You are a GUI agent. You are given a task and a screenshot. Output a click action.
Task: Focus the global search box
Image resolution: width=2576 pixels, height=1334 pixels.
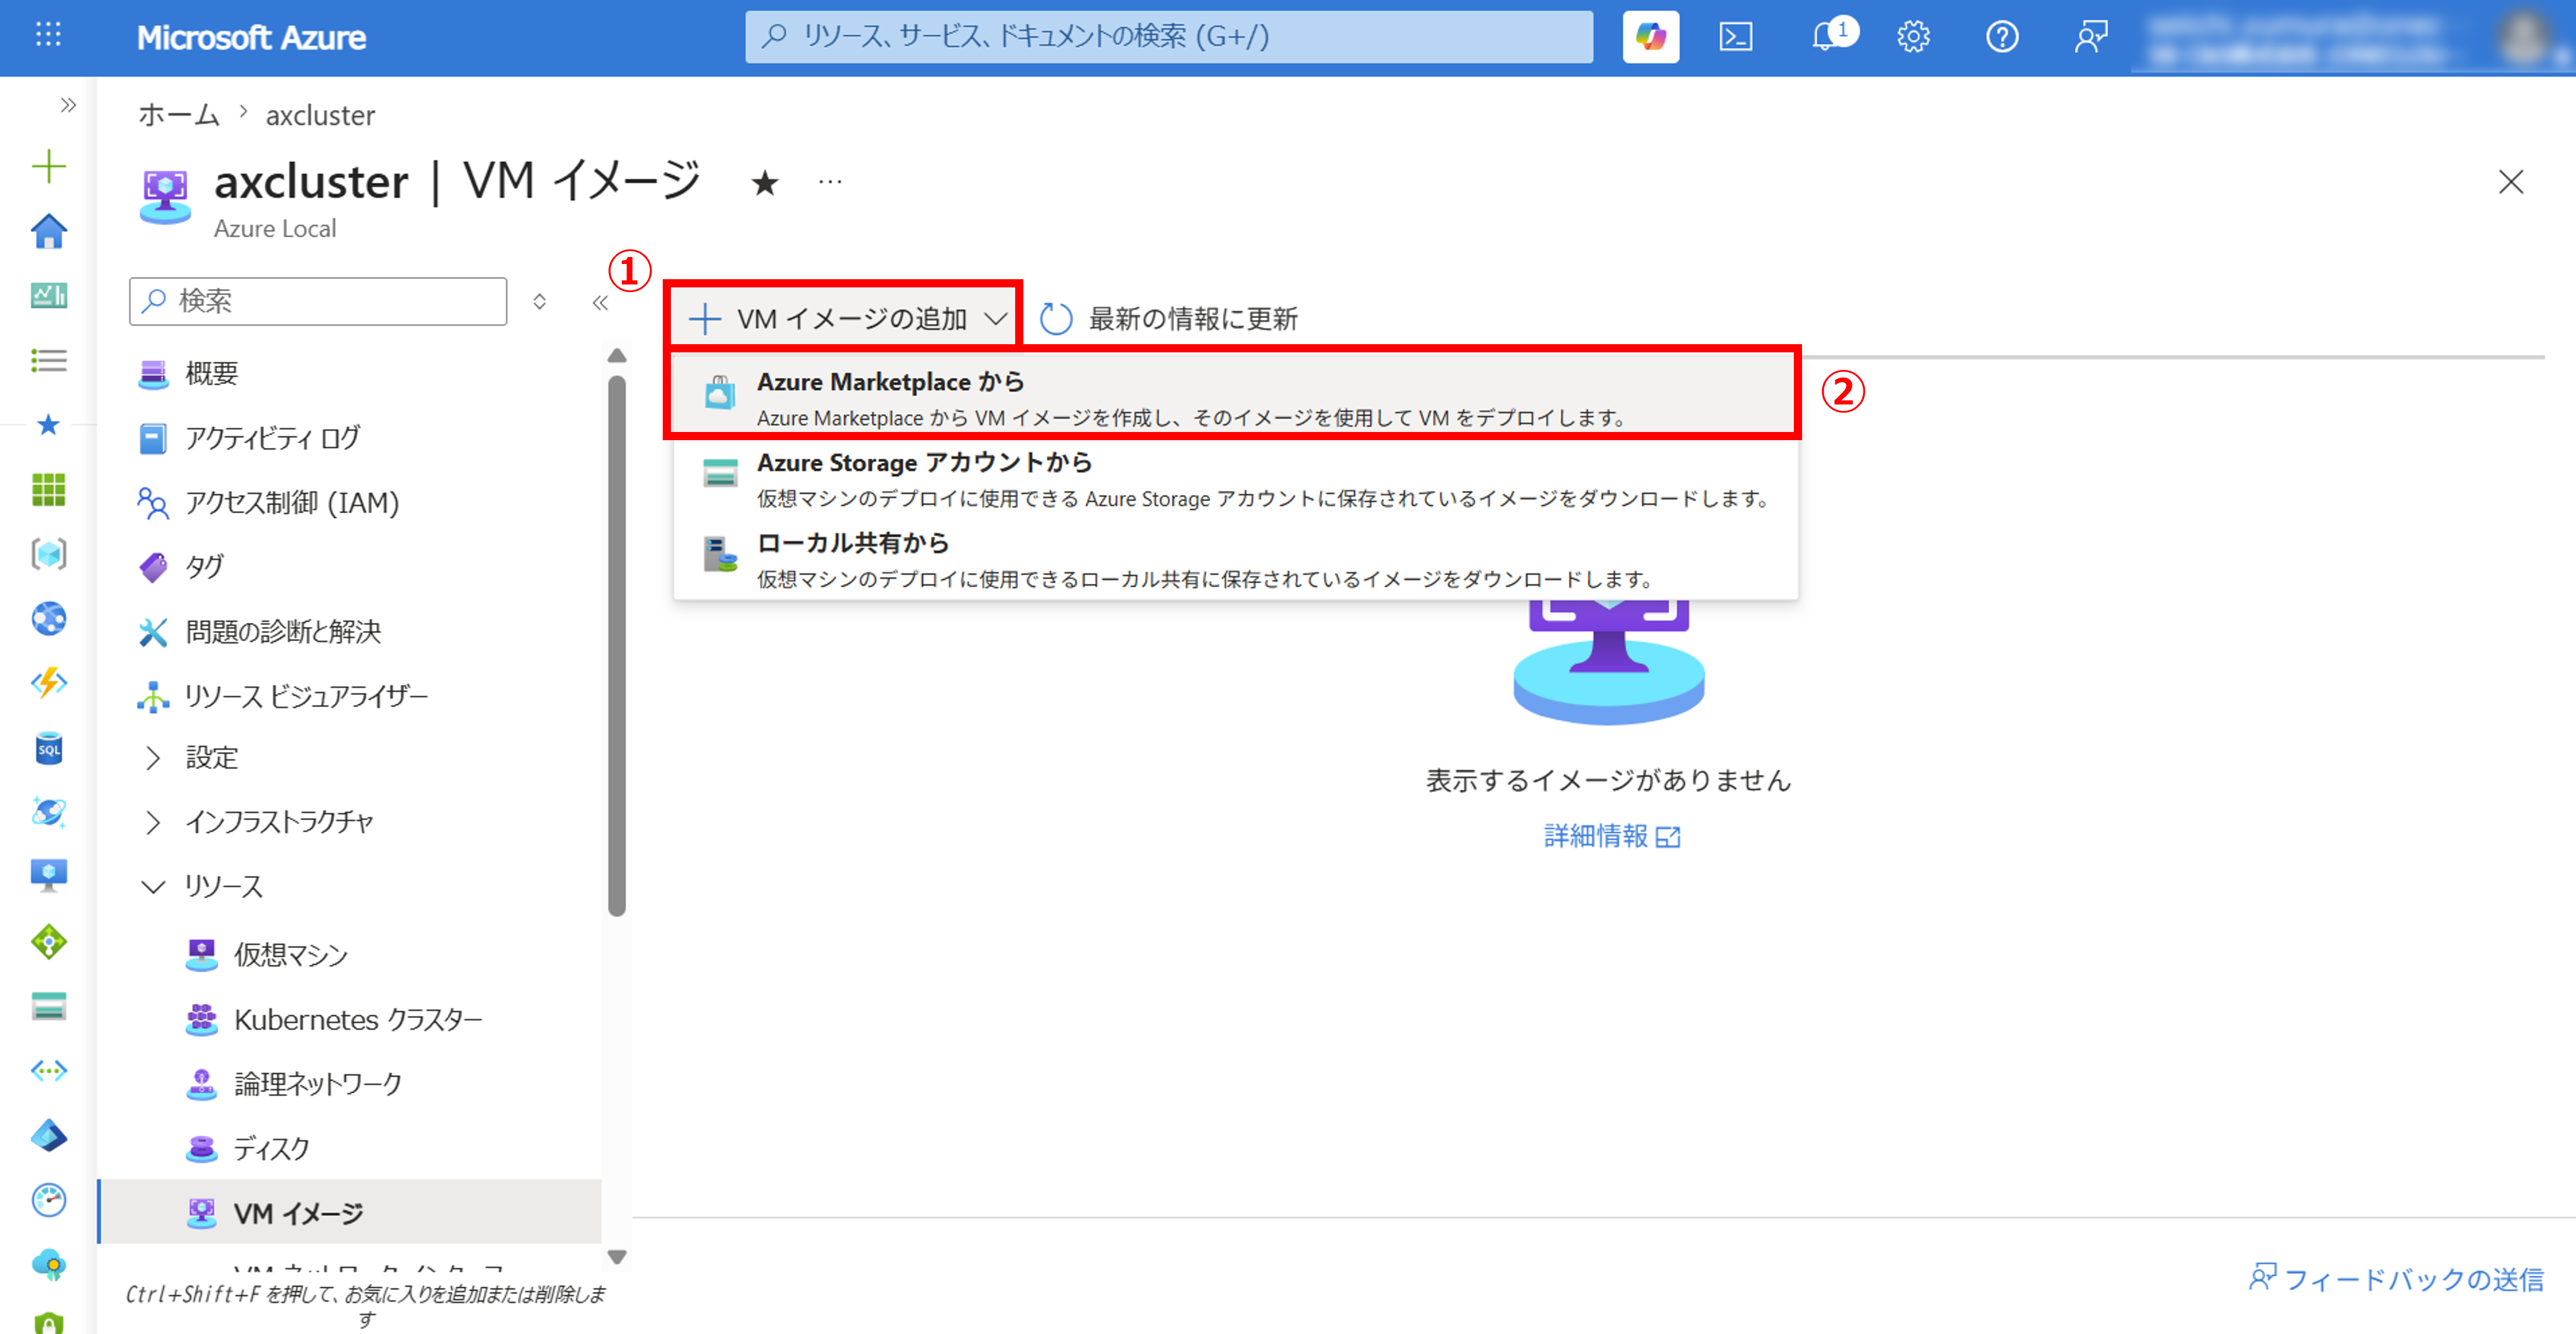(1168, 37)
